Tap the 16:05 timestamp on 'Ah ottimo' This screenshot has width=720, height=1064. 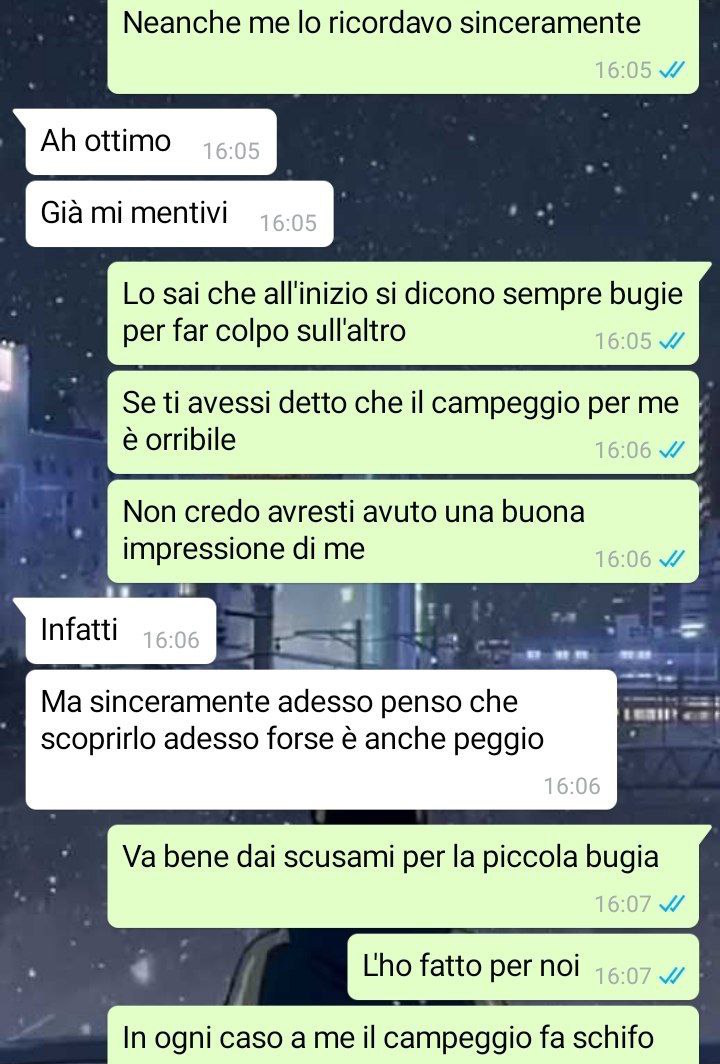pos(231,151)
